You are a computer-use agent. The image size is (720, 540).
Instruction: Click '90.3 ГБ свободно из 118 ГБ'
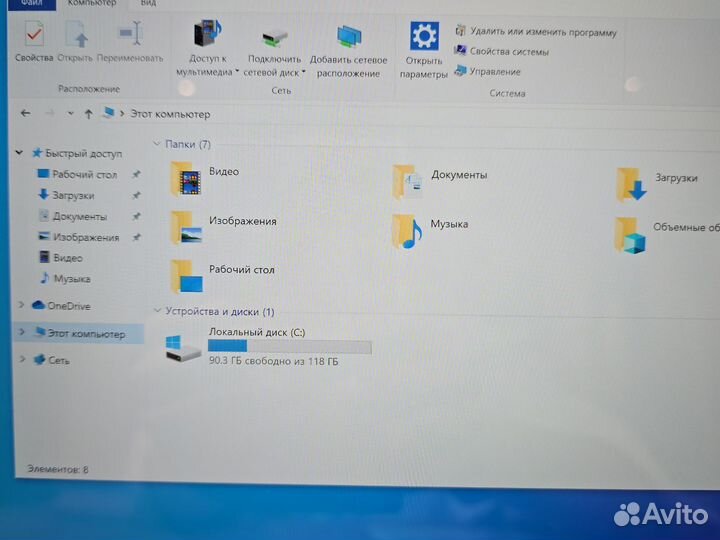point(273,361)
